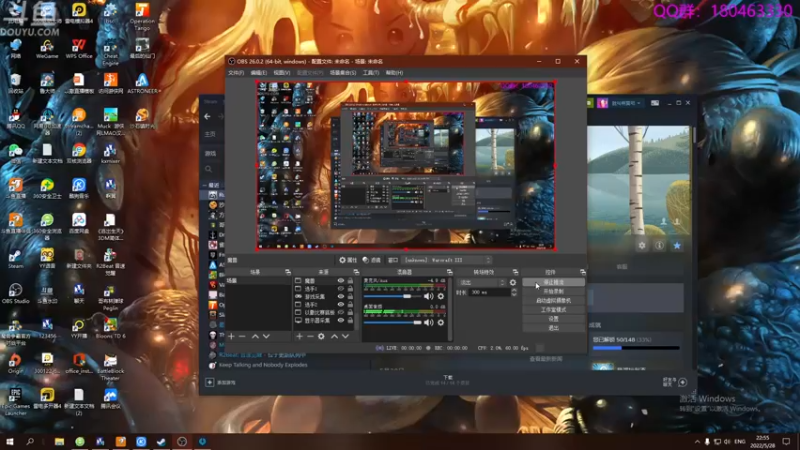Click the star favorite icon in Steam window
Viewport: 800px width, 450px height.
coord(677,245)
